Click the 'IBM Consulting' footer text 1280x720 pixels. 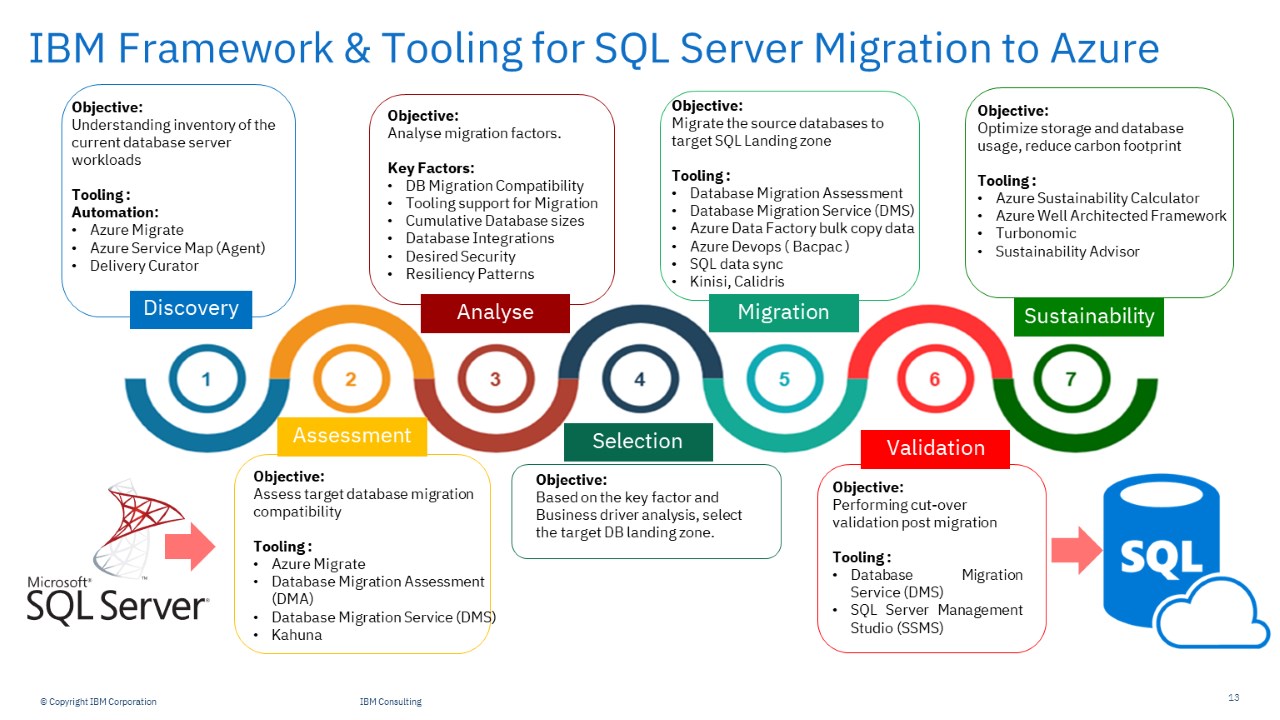pos(390,702)
